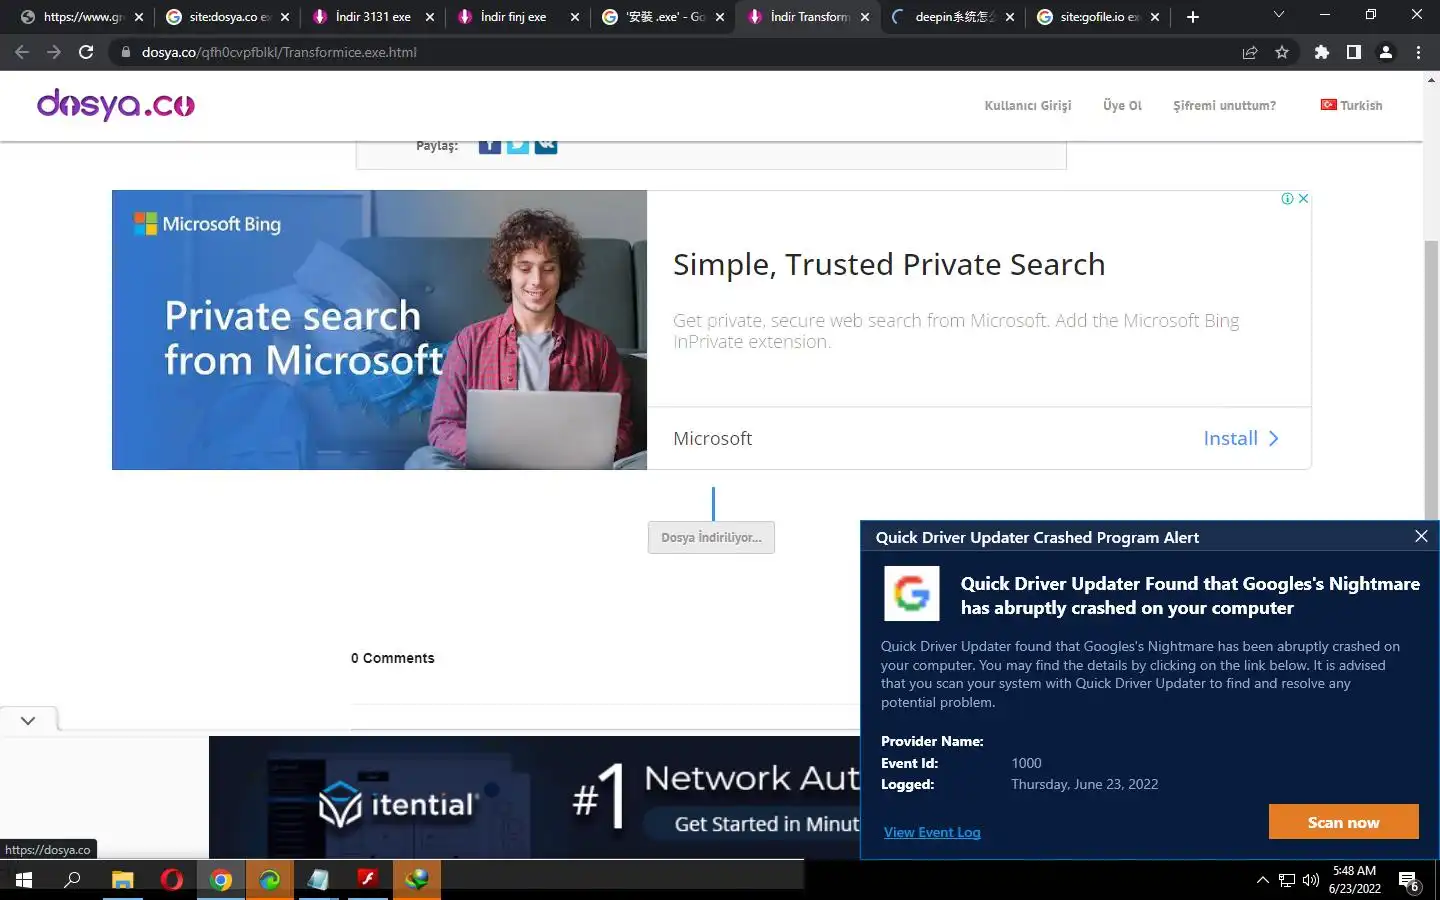Click the Kullanıcı Girişi link

[1027, 106]
